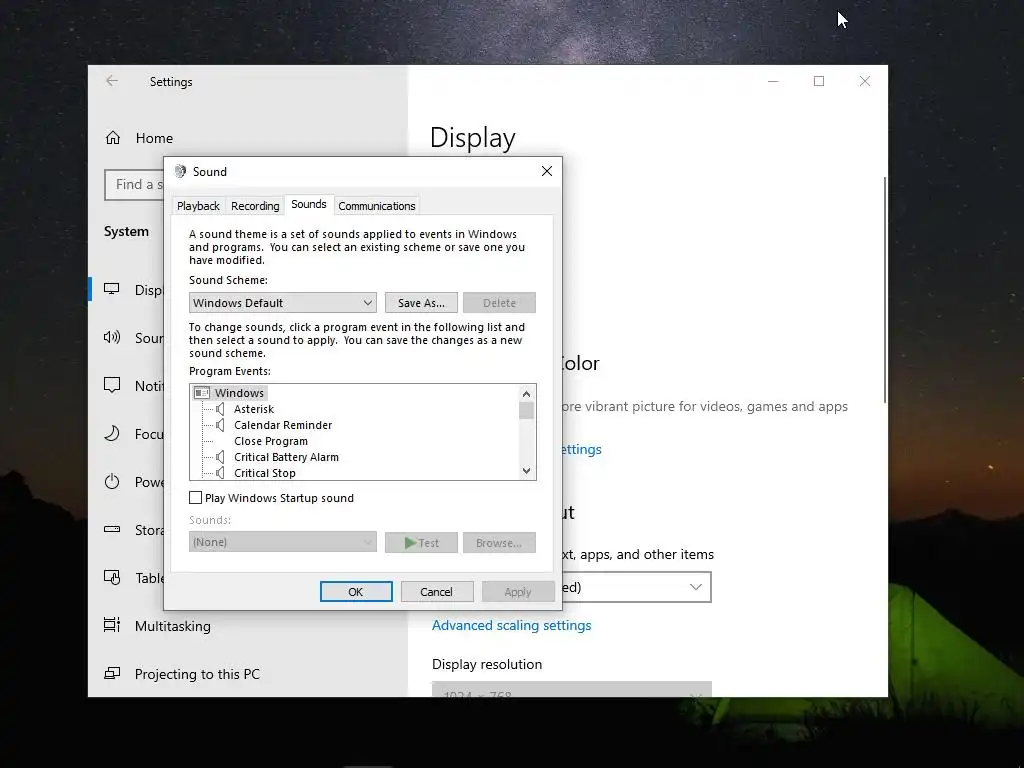This screenshot has height=768, width=1024.
Task: Switch to the Recording tab
Action: 255,206
